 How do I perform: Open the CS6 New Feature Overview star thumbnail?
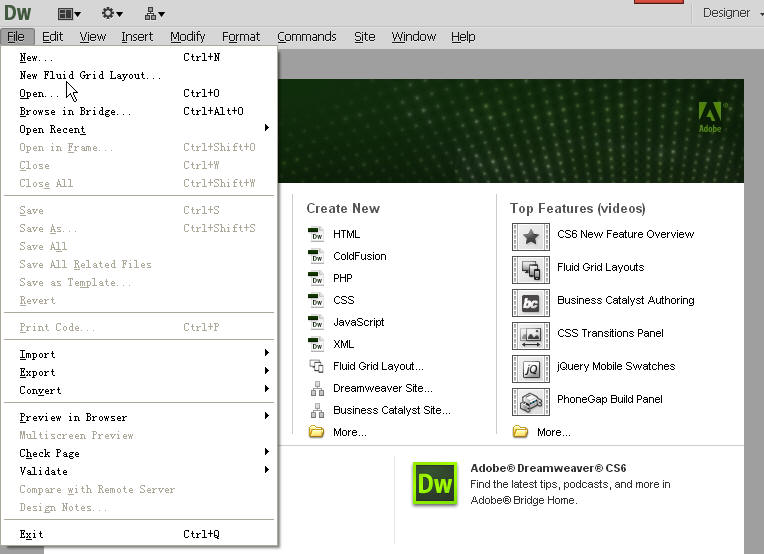[531, 237]
